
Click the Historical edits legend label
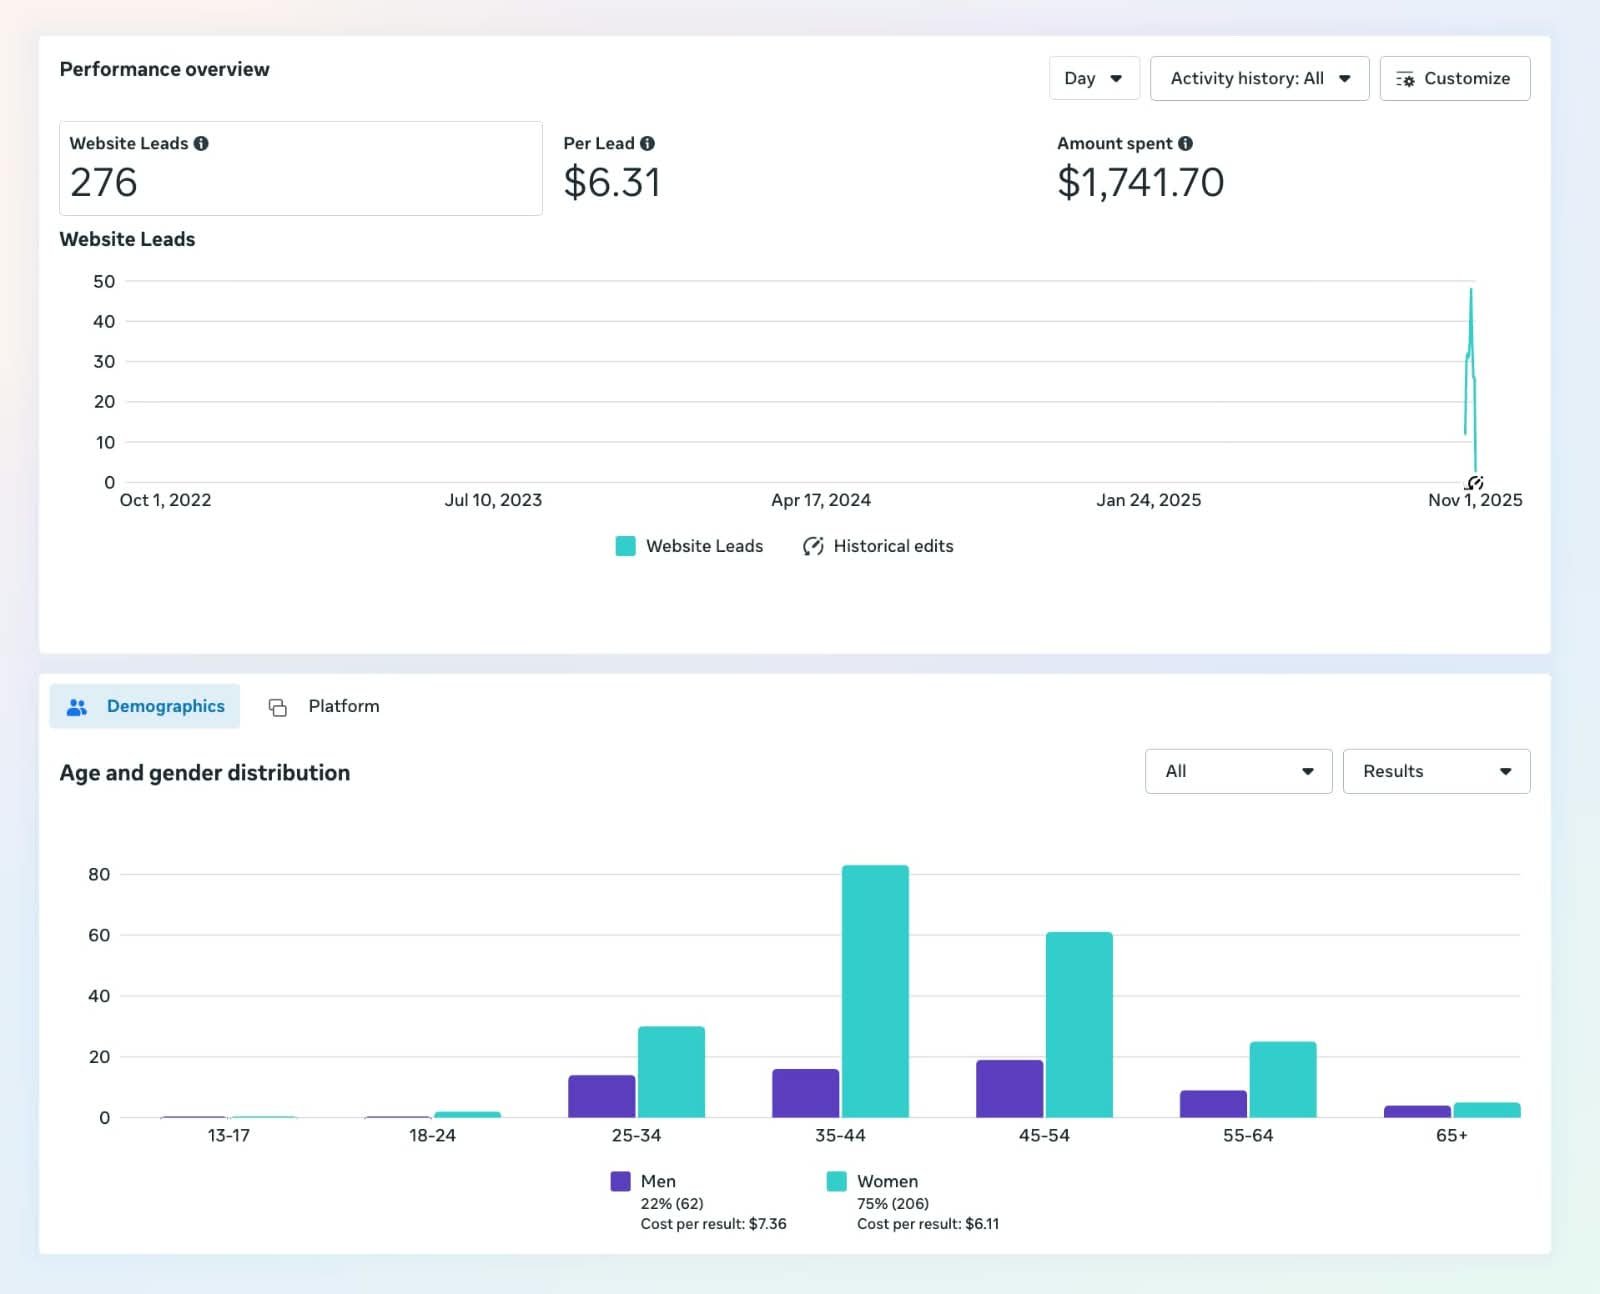coord(893,546)
